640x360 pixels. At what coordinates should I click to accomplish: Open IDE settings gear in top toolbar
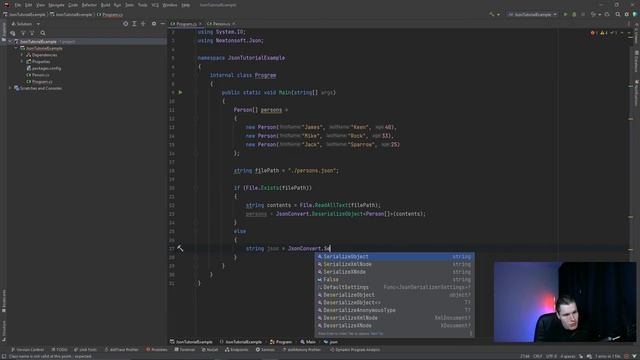pos(627,14)
